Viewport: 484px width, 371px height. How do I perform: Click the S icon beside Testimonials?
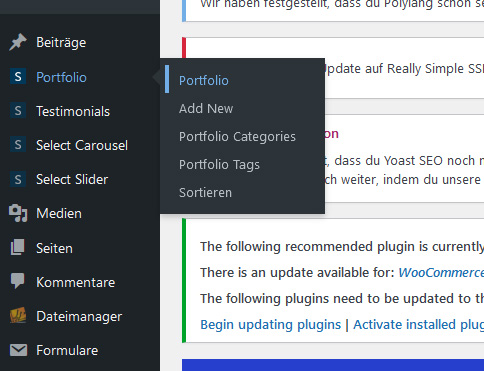point(18,111)
